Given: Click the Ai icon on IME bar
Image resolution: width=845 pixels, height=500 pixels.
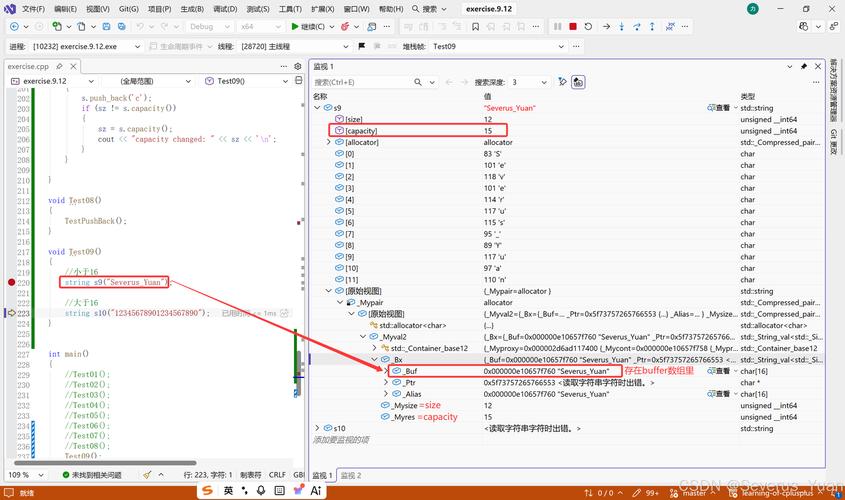Looking at the screenshot, I should (x=316, y=490).
